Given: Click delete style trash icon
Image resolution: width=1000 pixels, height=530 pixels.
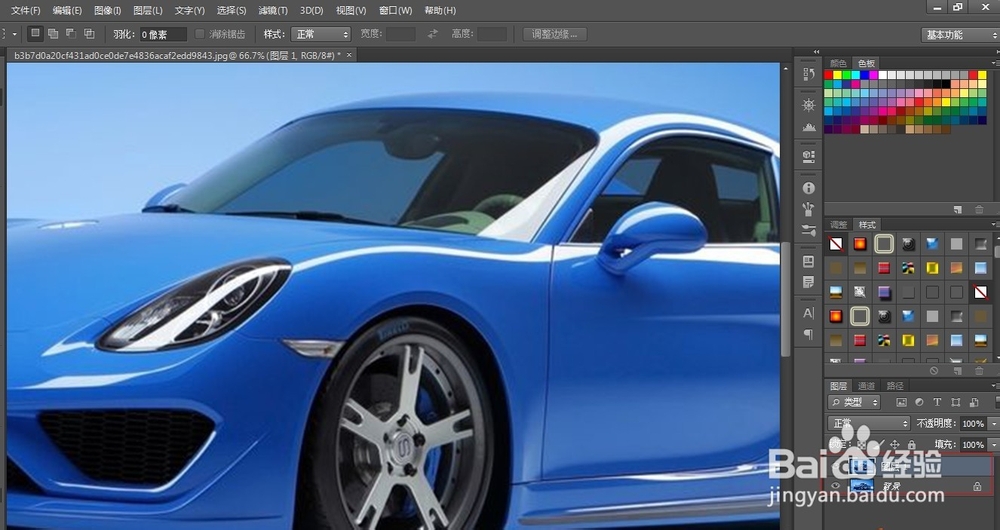Looking at the screenshot, I should (x=979, y=371).
